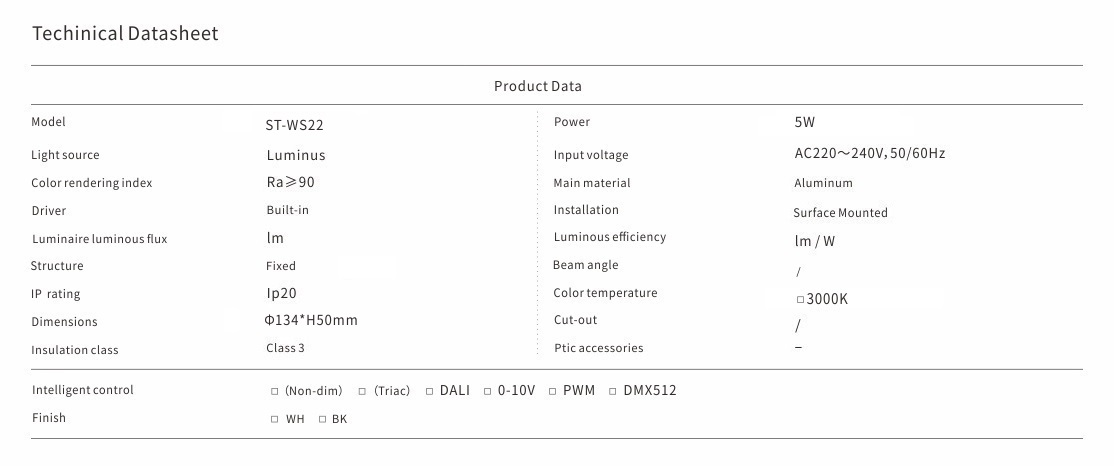Check the PWM control option
The height and width of the screenshot is (466, 1114).
point(553,391)
